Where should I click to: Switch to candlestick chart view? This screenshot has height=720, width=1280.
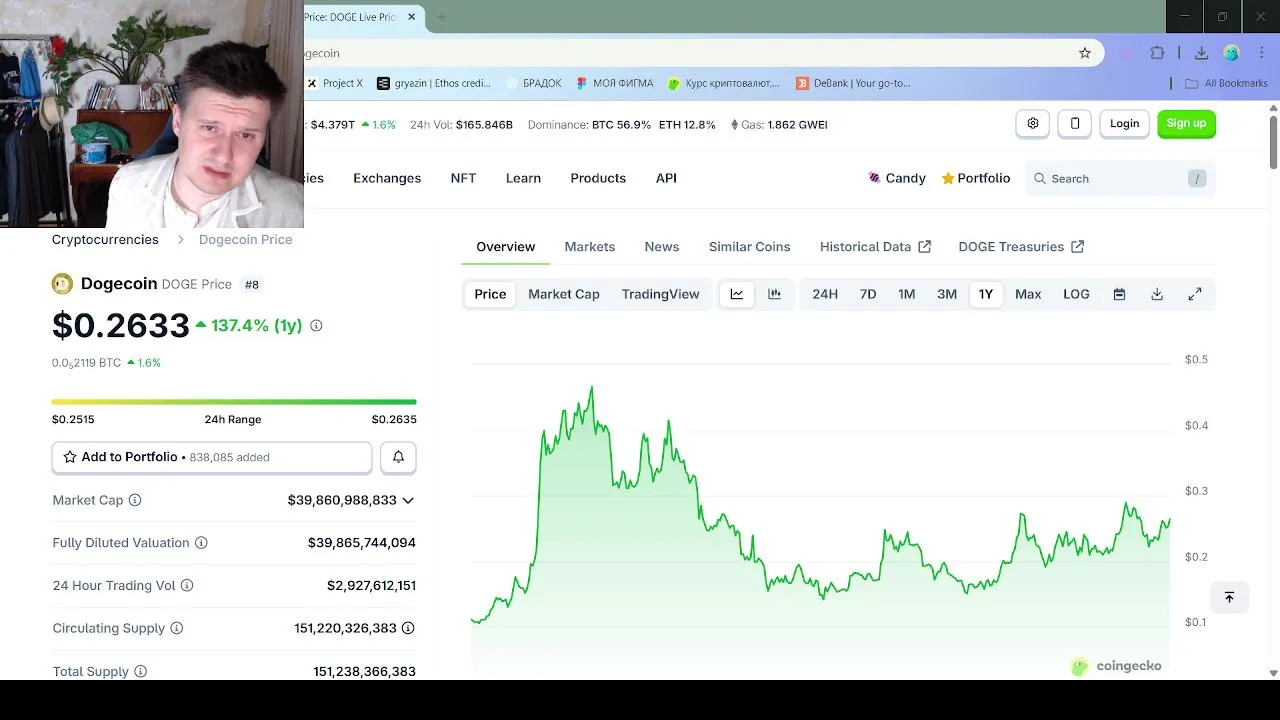[774, 294]
